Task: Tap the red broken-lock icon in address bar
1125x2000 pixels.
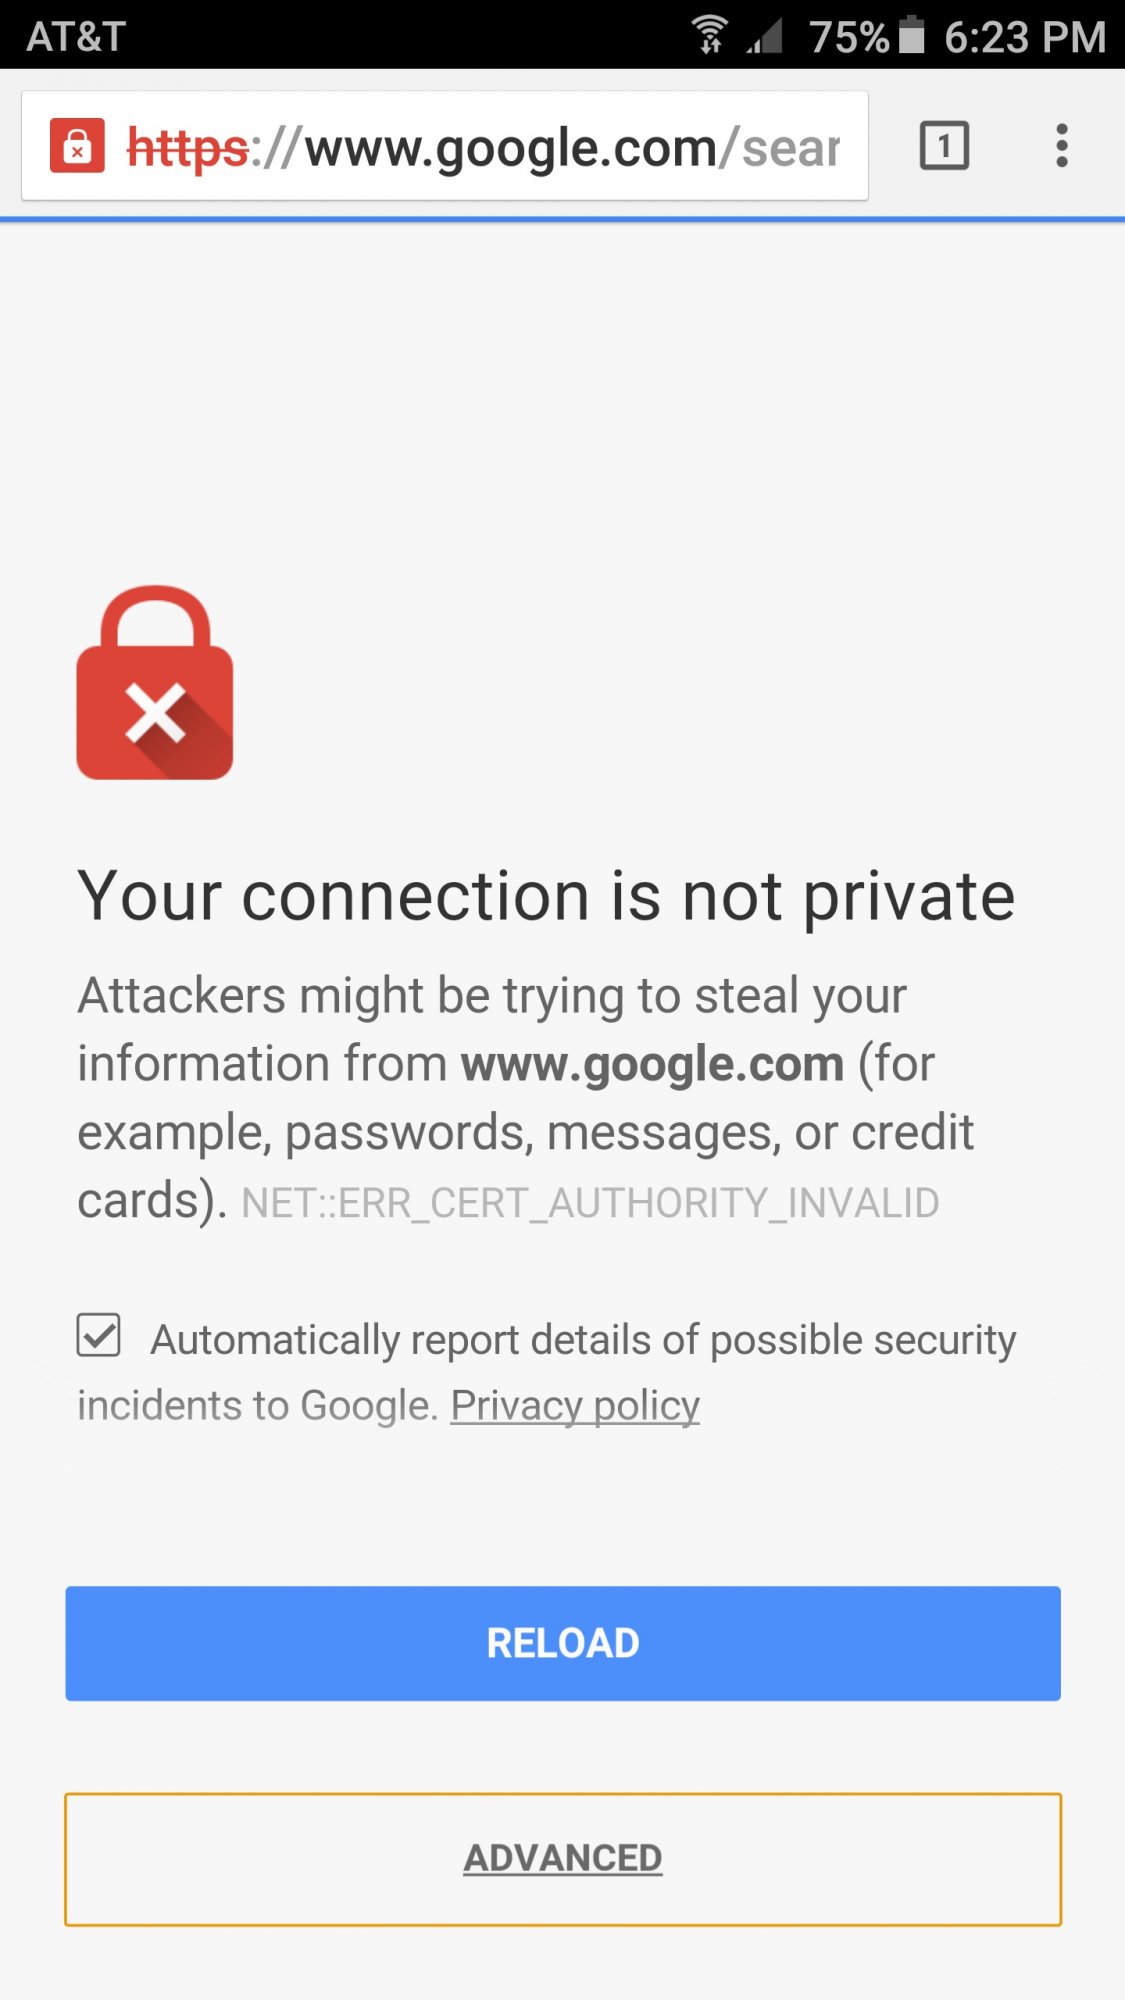Action: pyautogui.click(x=77, y=146)
